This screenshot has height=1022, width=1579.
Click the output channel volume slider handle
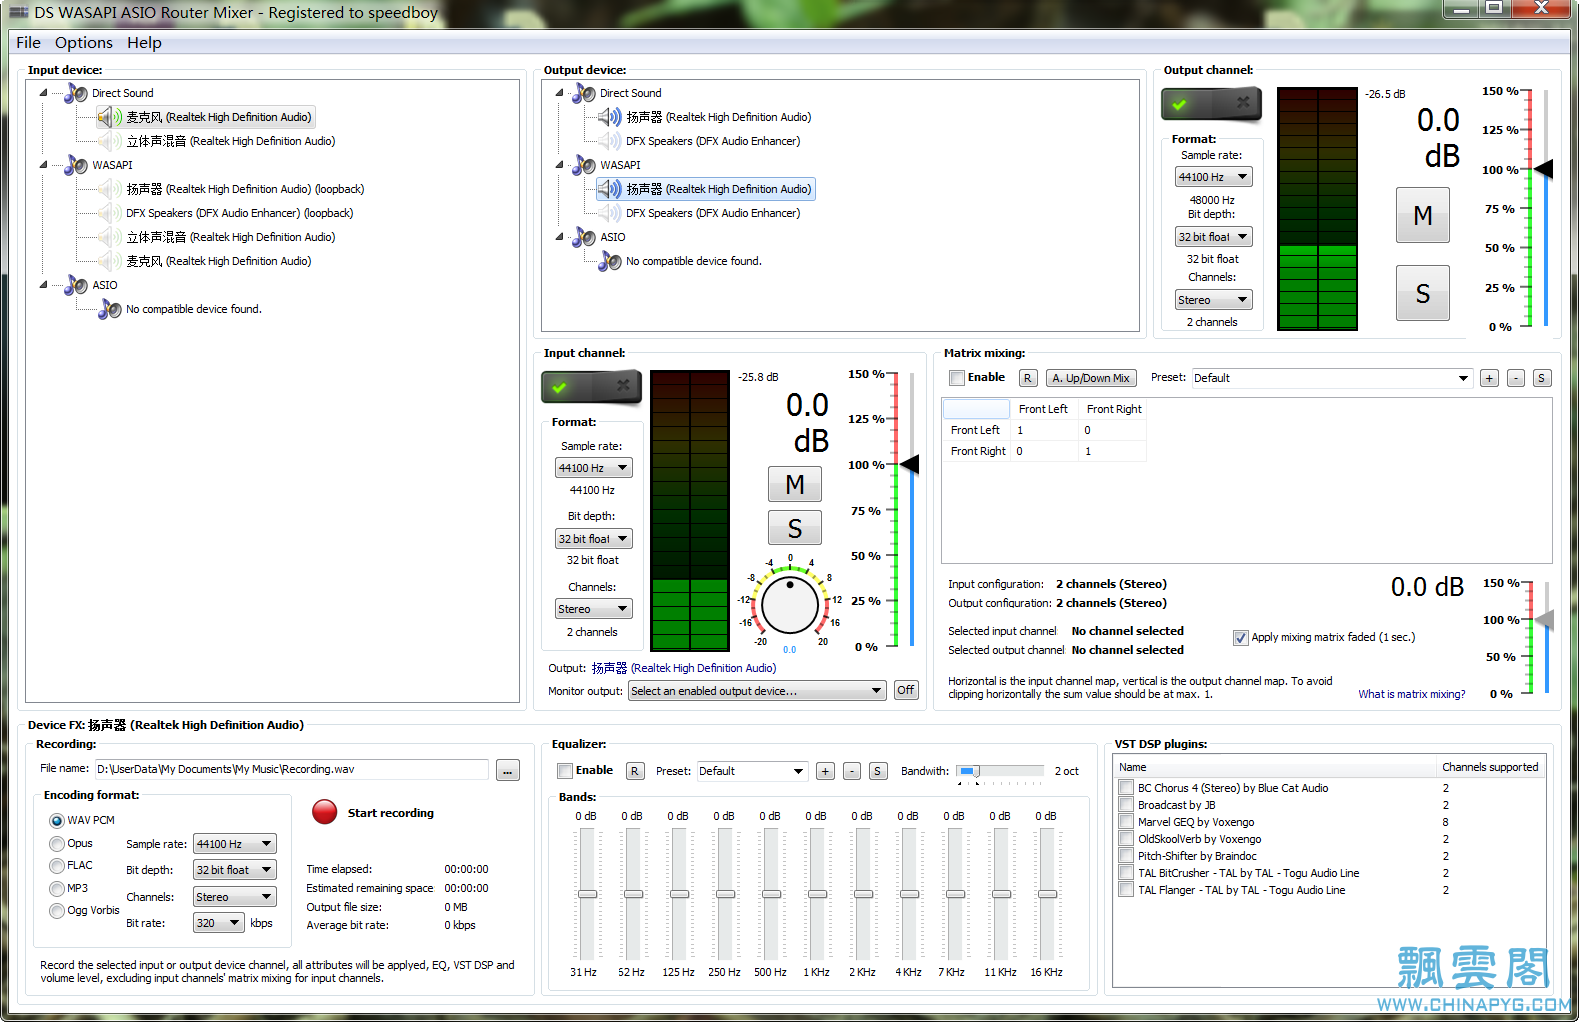[x=1544, y=169]
